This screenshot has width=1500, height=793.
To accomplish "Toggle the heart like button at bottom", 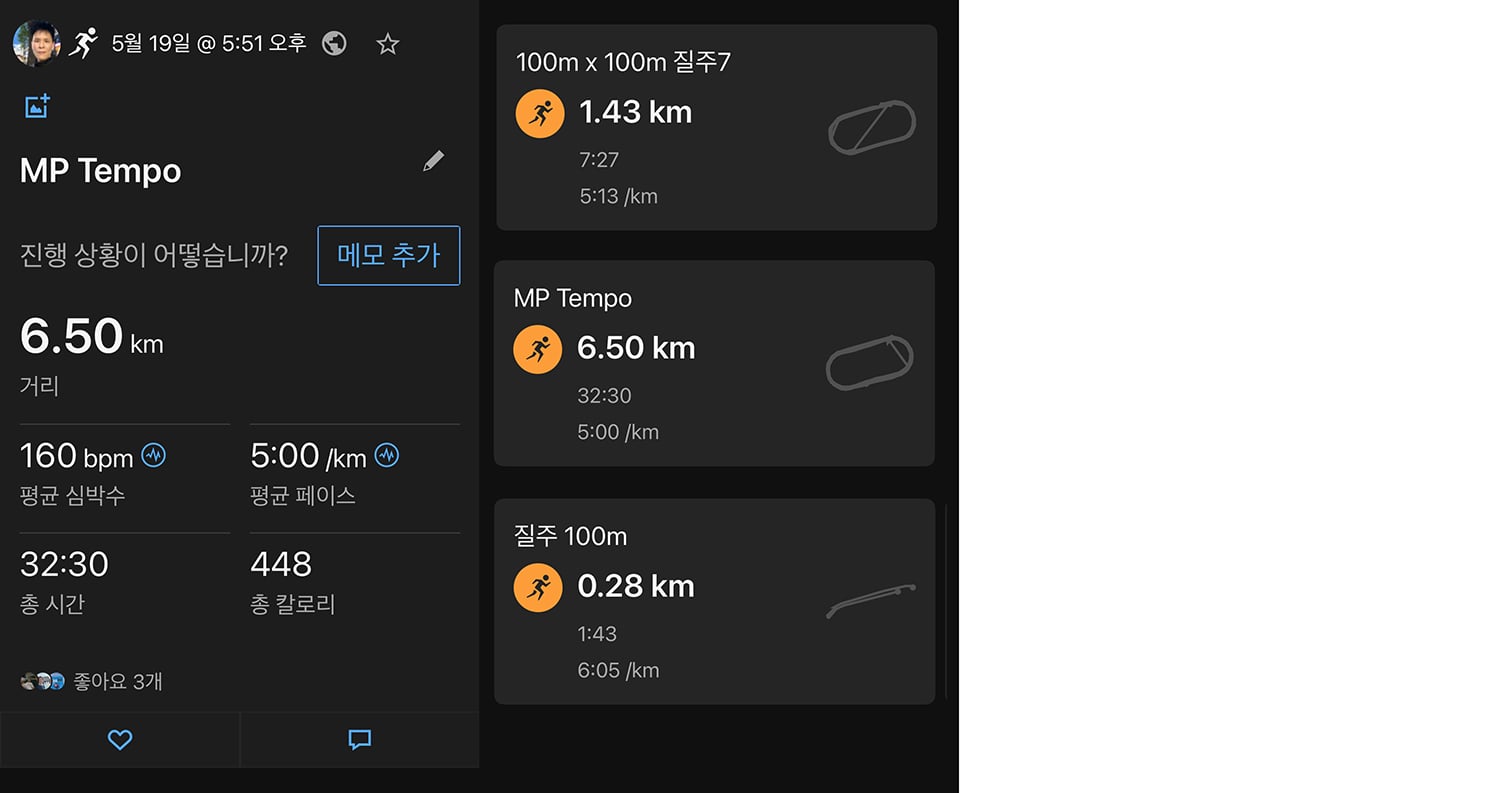I will [120, 740].
